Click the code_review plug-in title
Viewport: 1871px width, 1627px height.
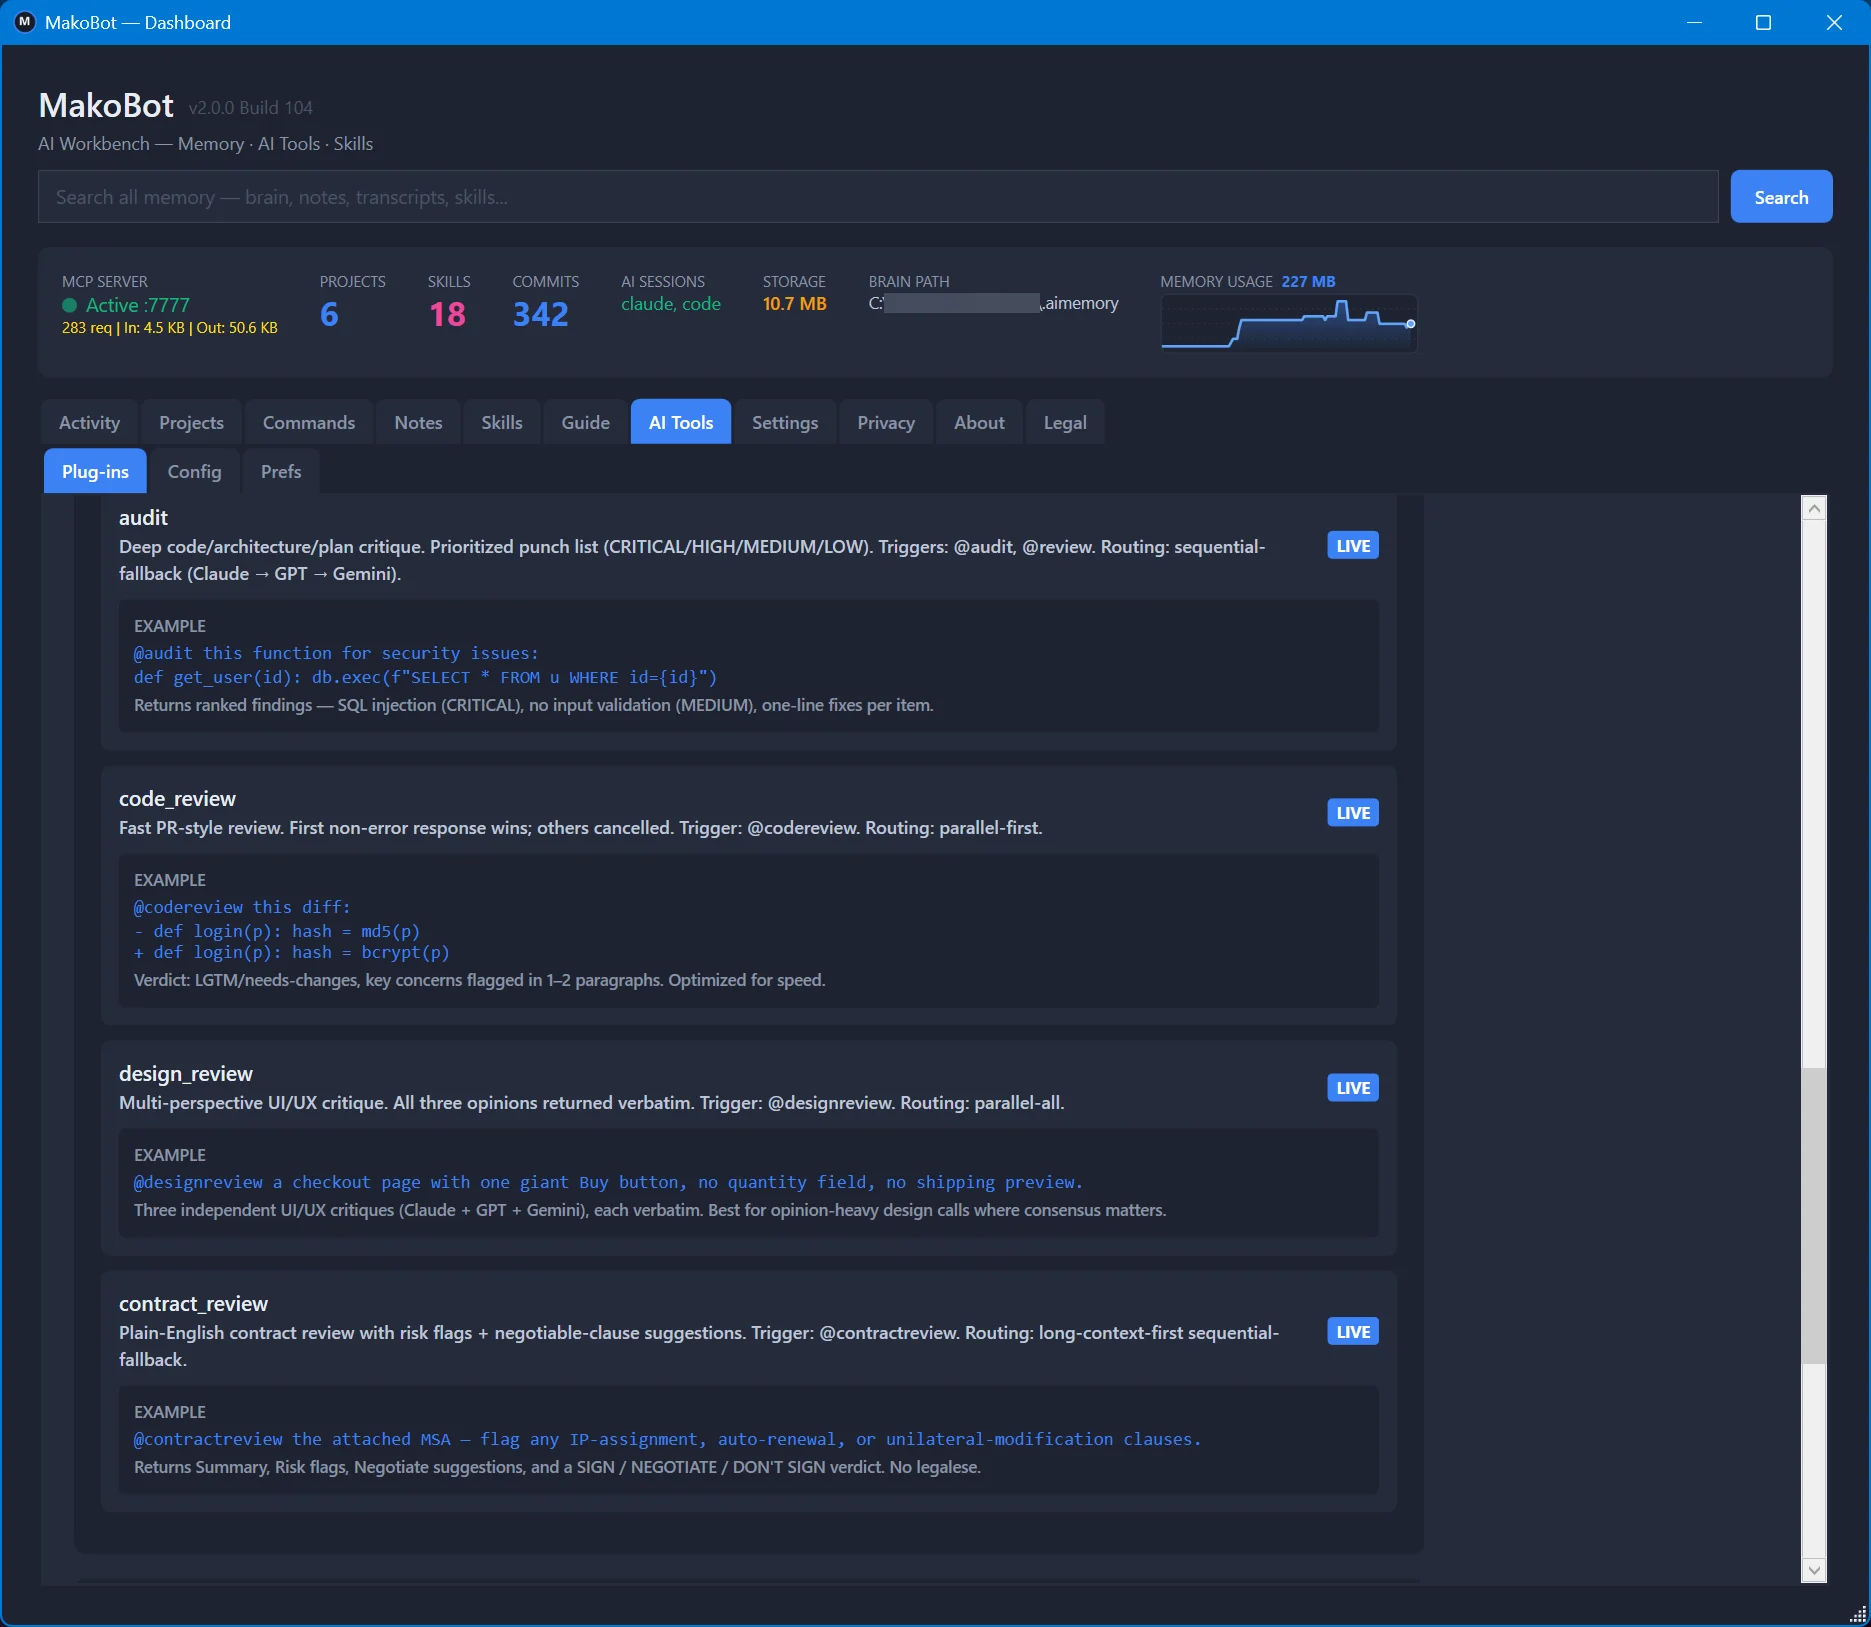[177, 799]
